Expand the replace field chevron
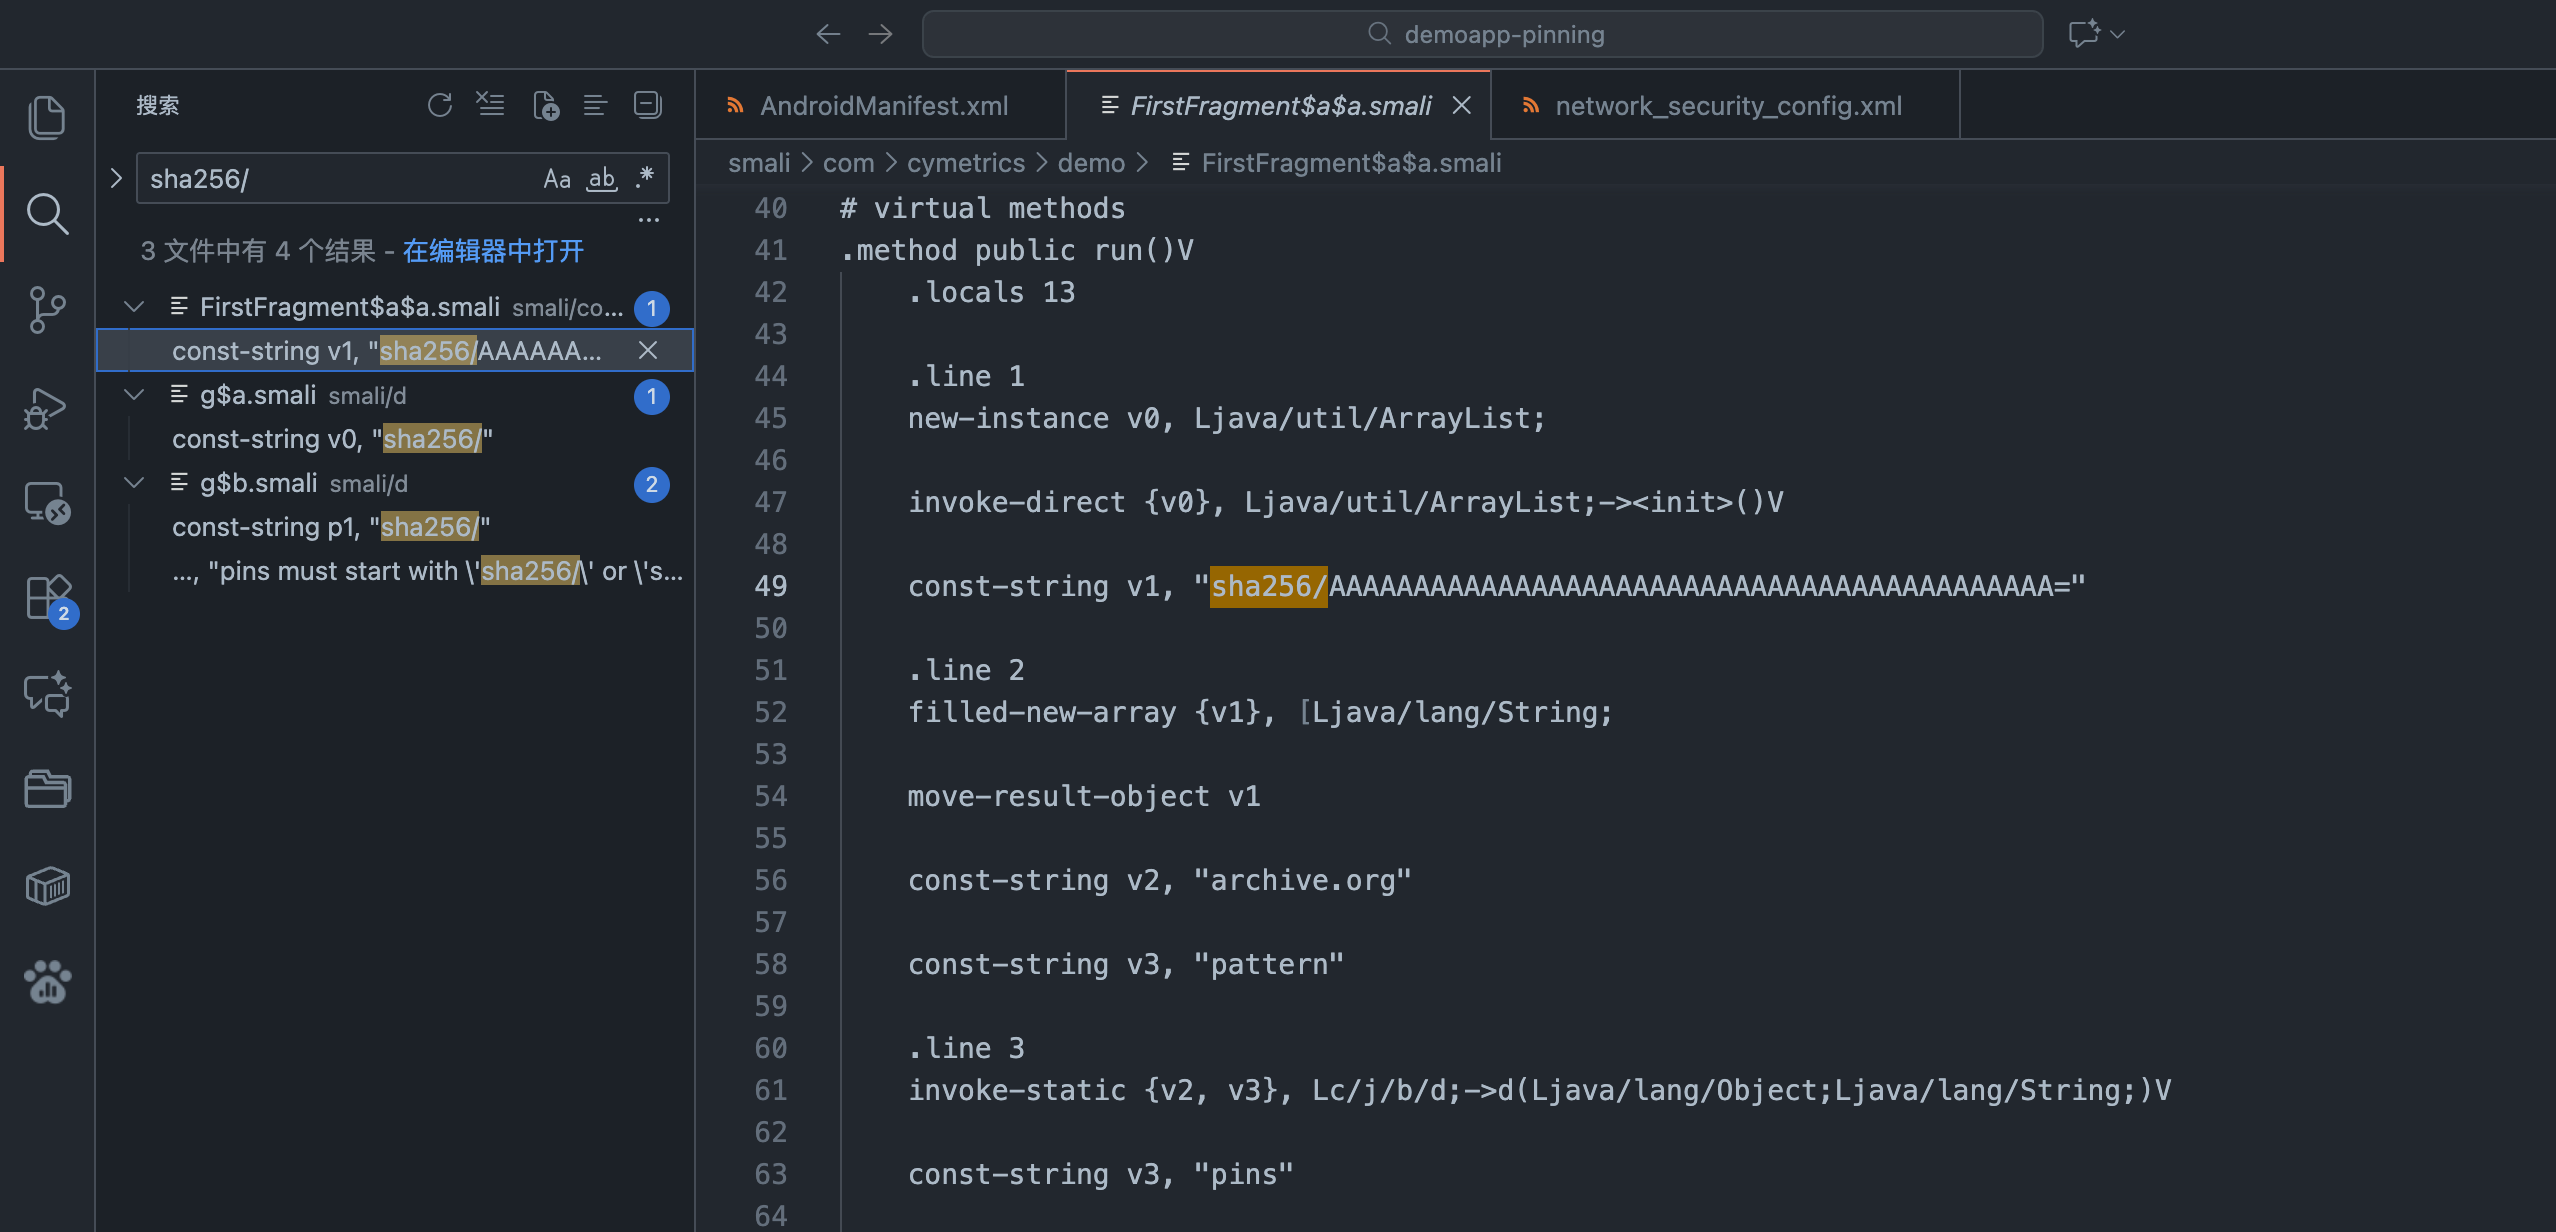 (x=116, y=178)
